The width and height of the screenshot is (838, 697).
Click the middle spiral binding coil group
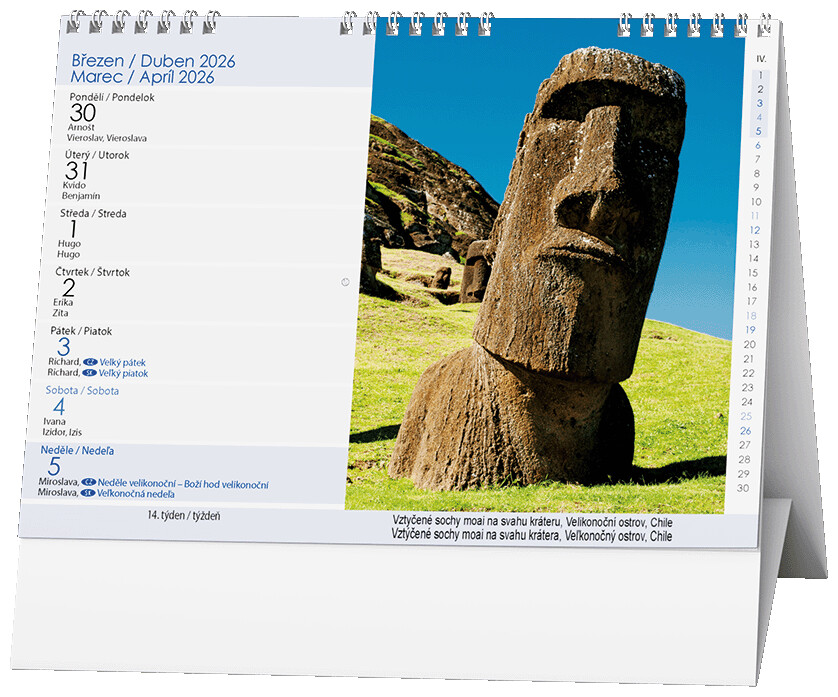click(416, 20)
